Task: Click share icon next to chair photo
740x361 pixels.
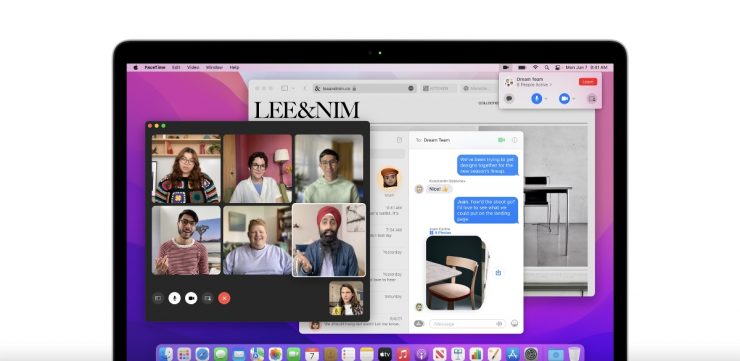Action: click(x=498, y=273)
